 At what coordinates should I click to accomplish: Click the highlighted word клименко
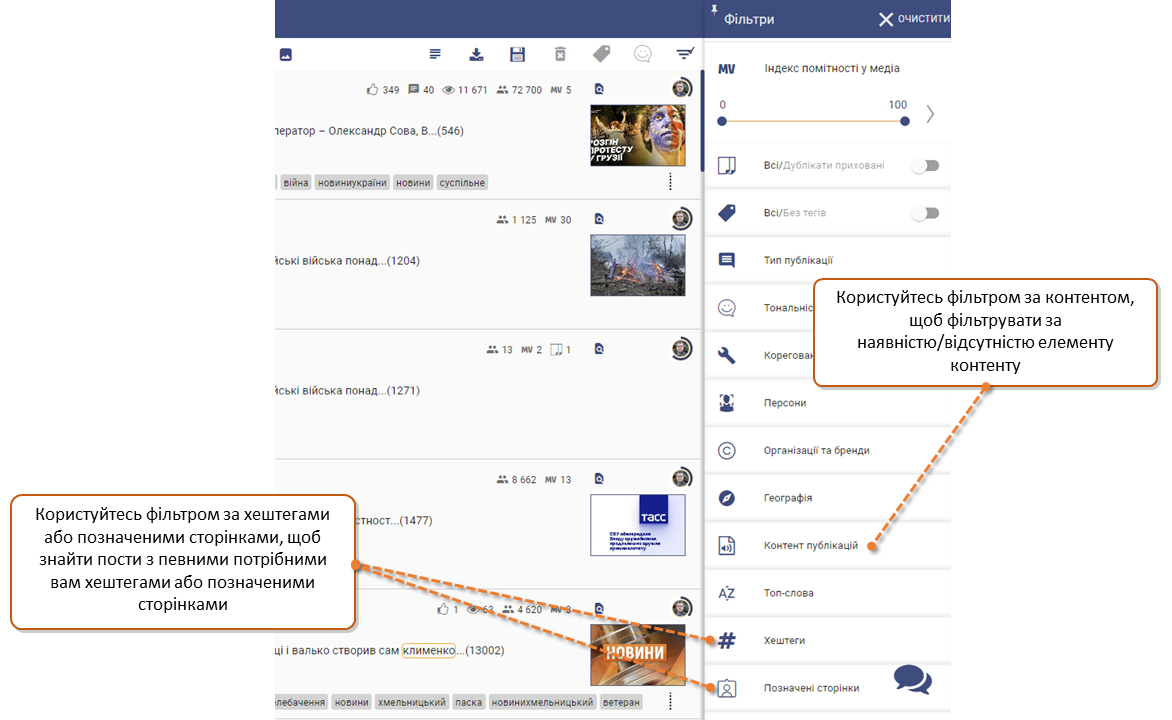click(429, 650)
